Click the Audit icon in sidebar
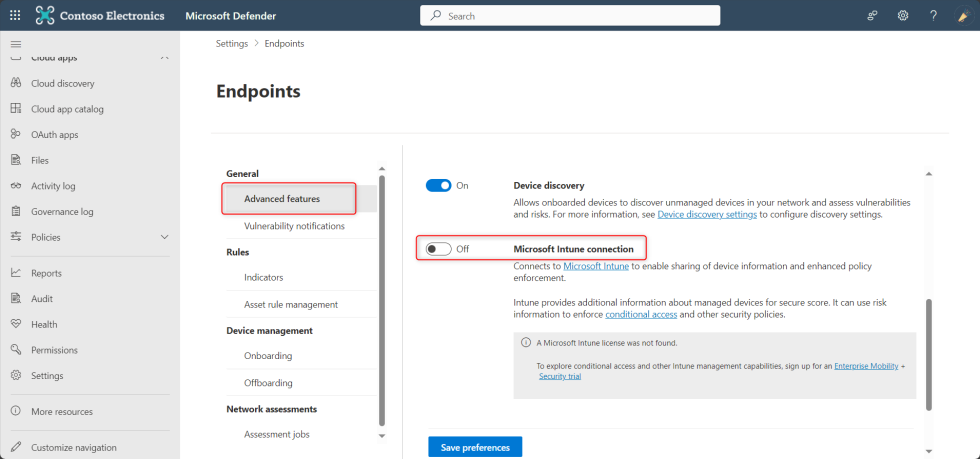The width and height of the screenshot is (980, 459). point(17,299)
